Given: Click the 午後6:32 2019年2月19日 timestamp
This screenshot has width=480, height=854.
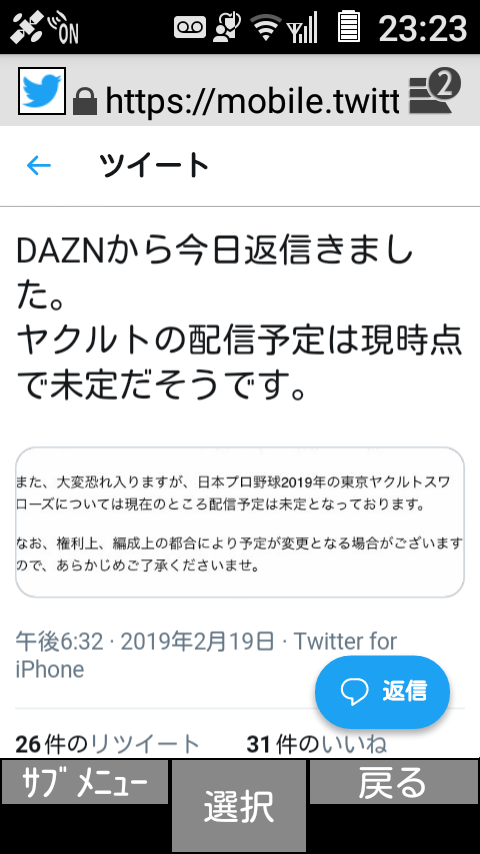Looking at the screenshot, I should click(x=145, y=642).
